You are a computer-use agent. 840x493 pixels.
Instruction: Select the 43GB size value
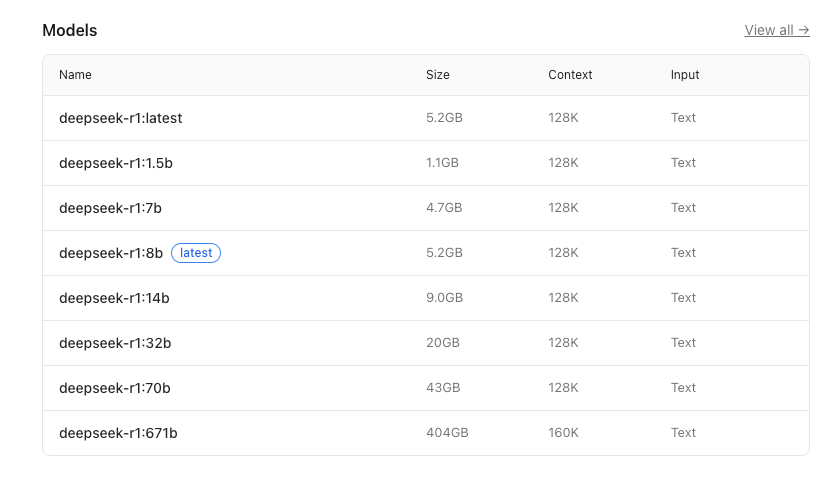click(443, 388)
